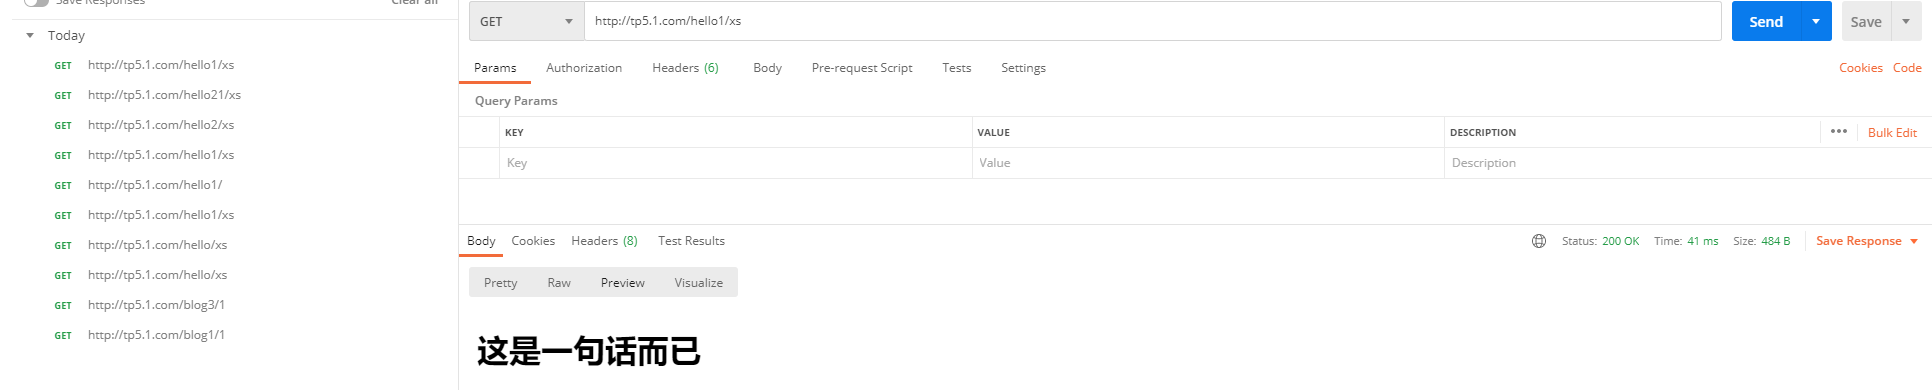Open the Cookies link
The image size is (1932, 390).
1861,68
